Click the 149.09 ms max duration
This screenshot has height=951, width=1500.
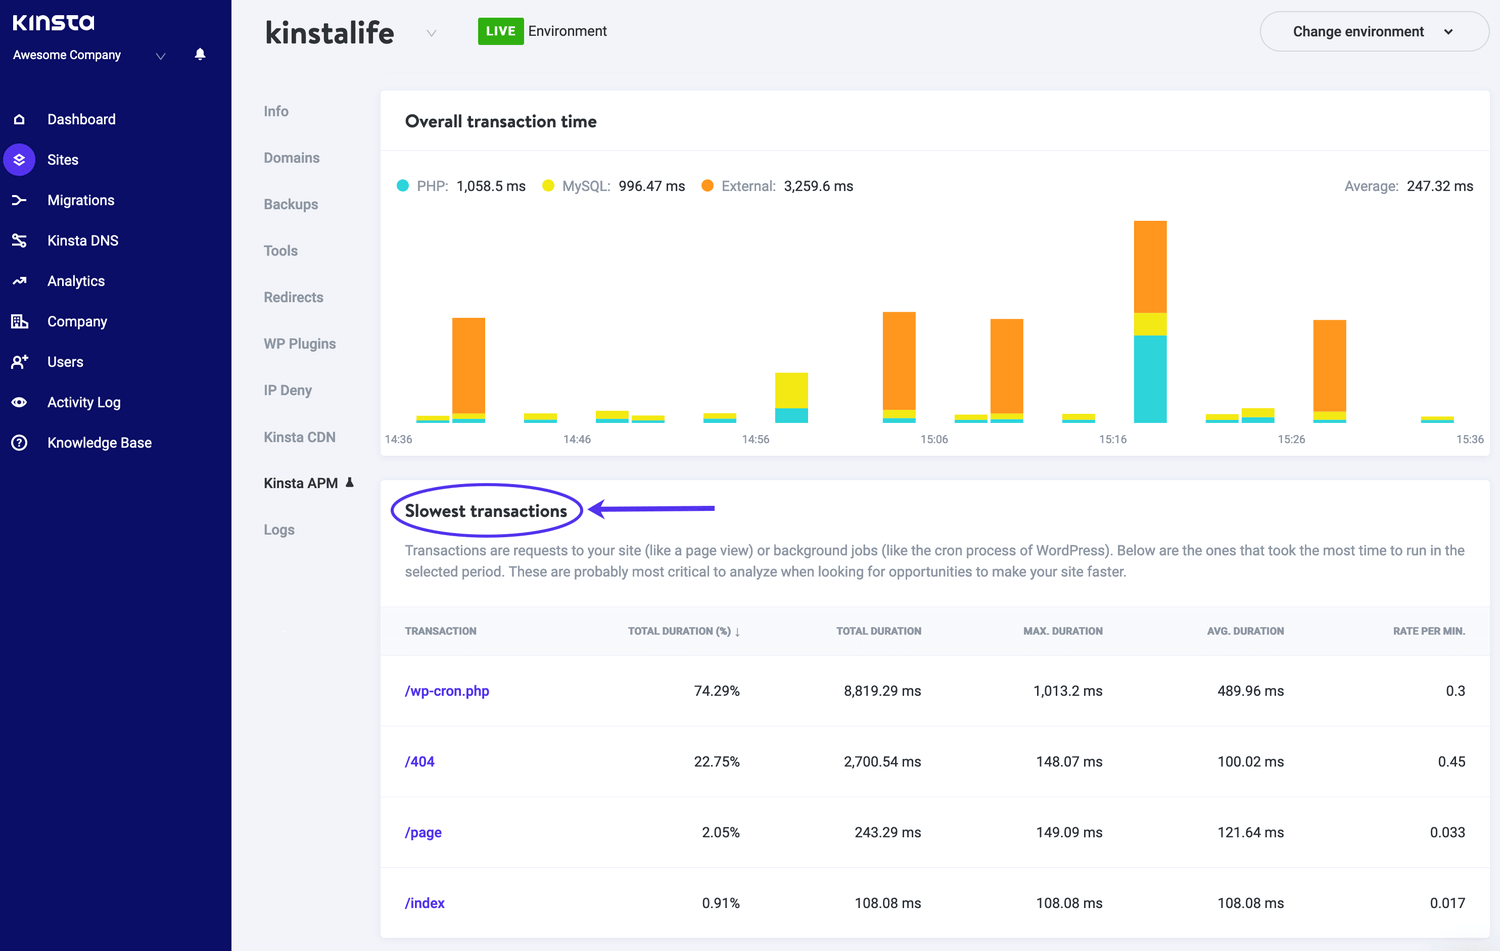coord(1069,833)
